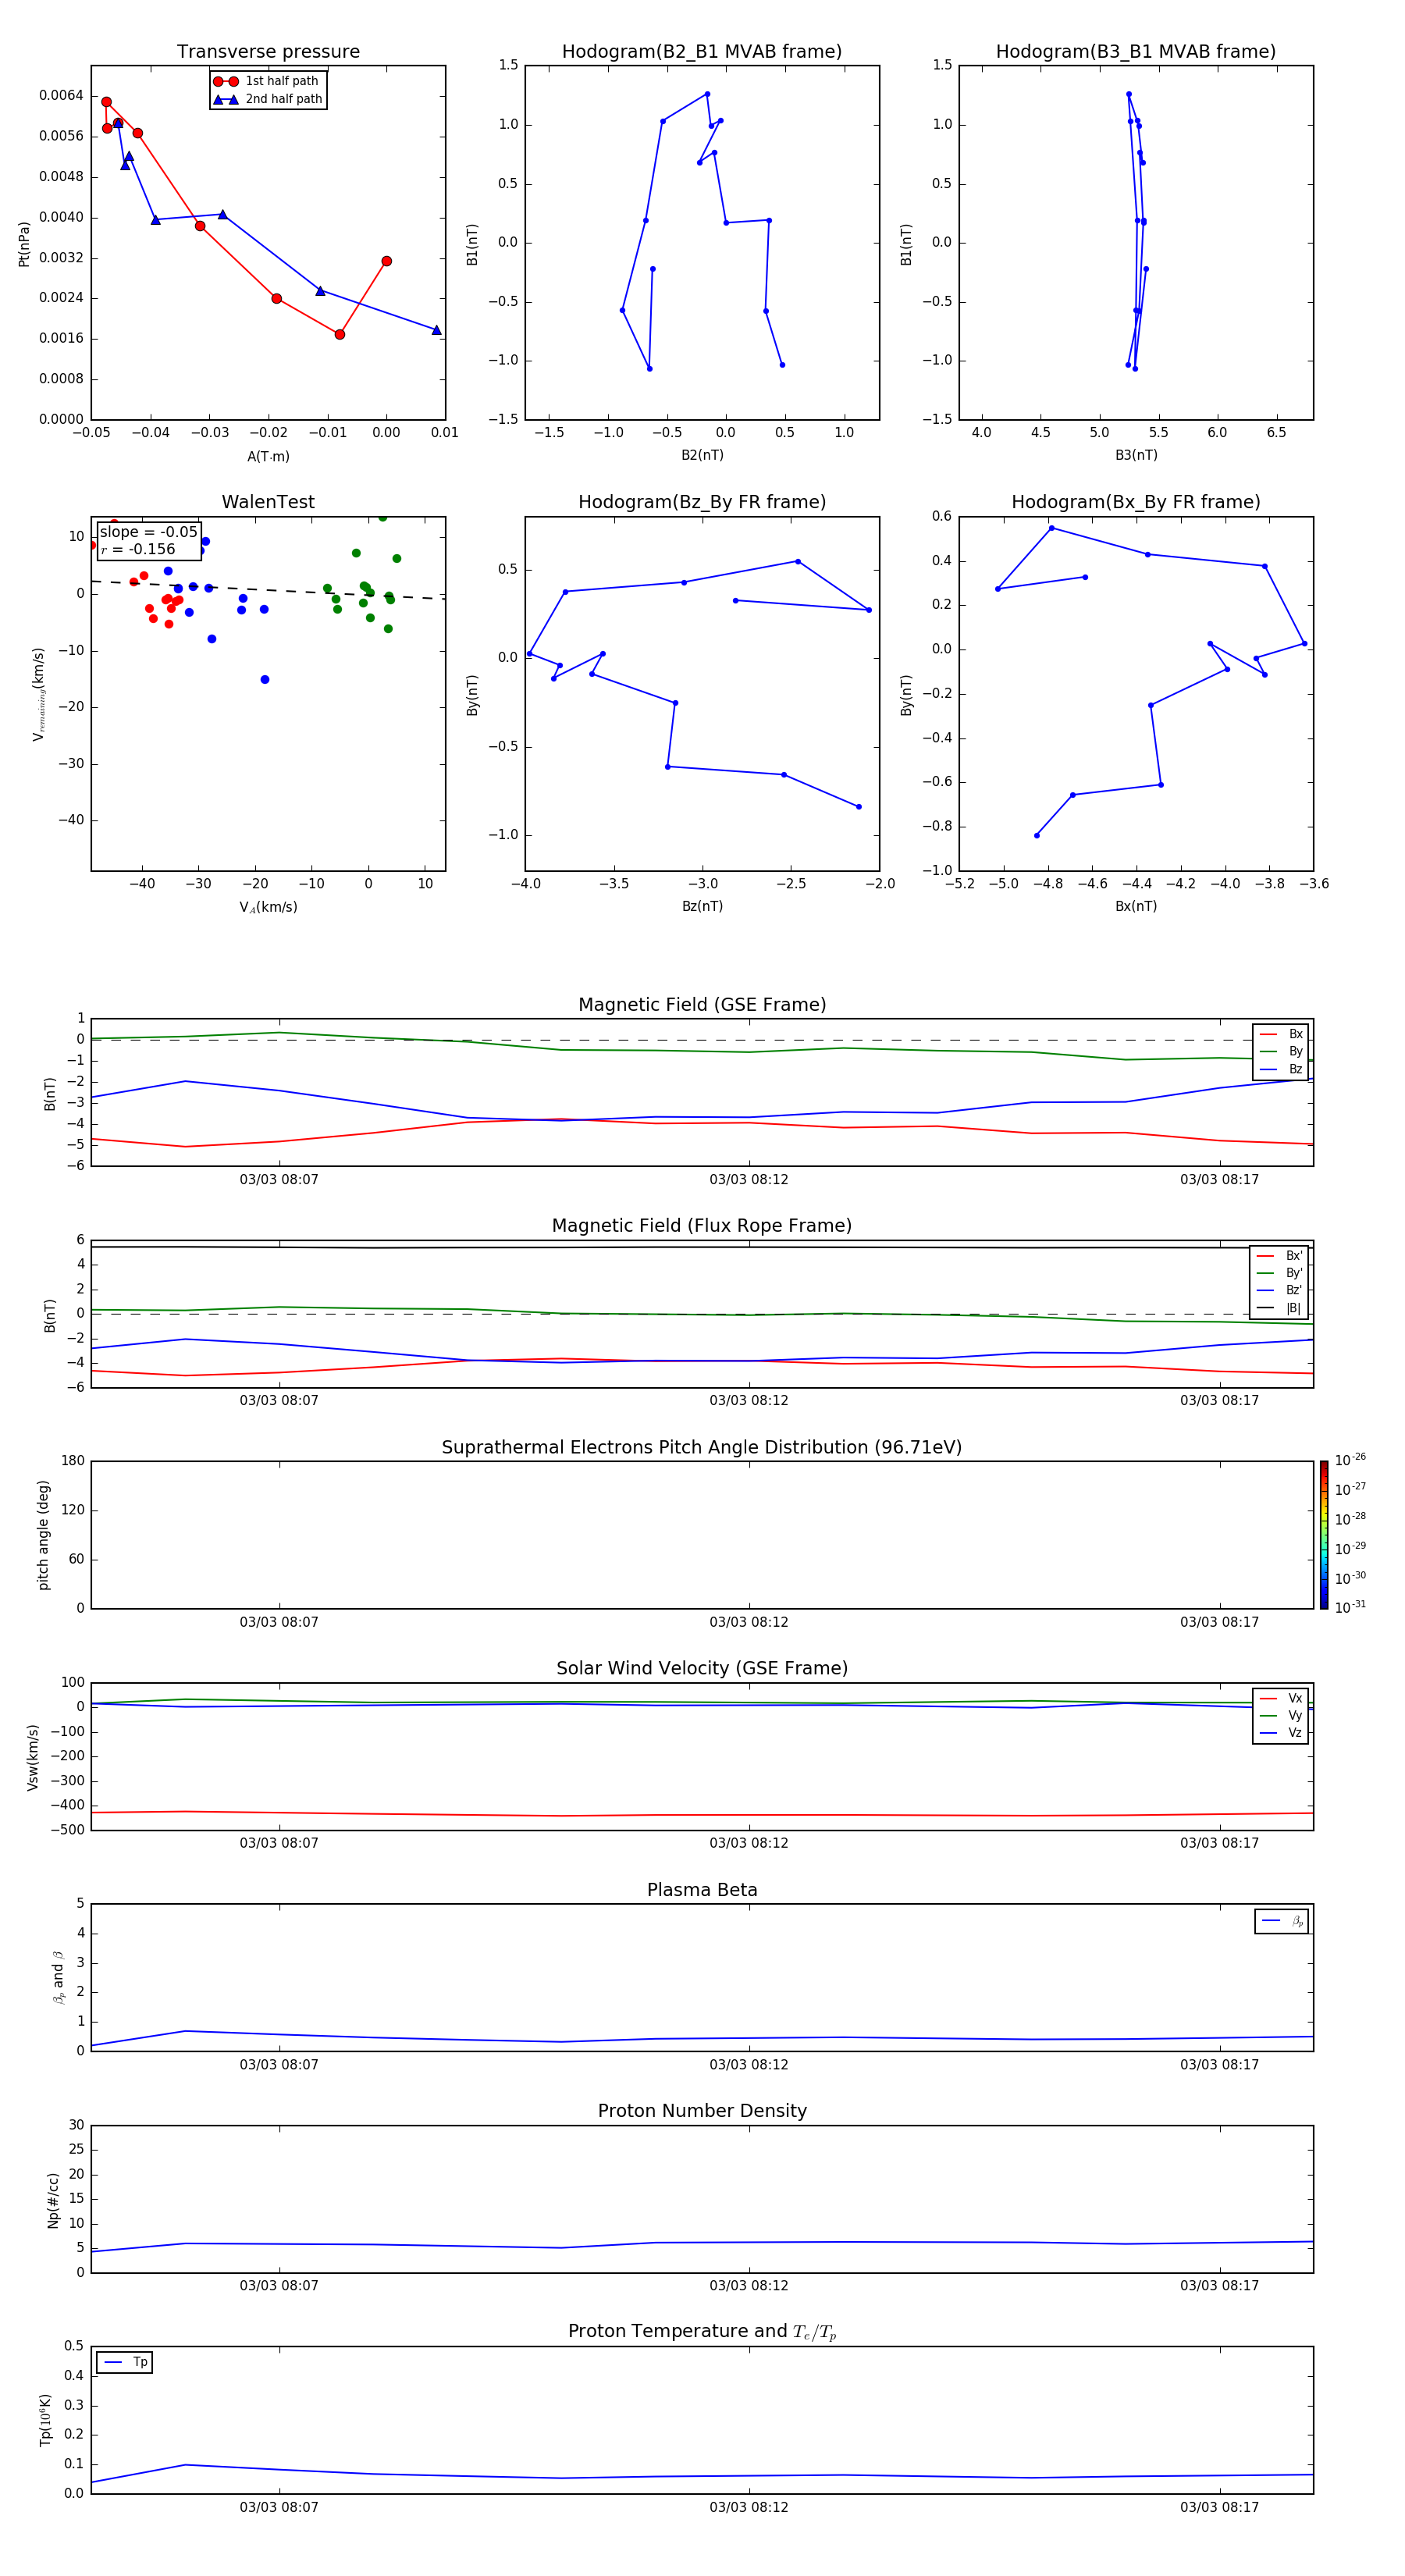The width and height of the screenshot is (1405, 2576).
Task: Click the 'Proton Temperature and Te/Tp' title
Action: point(702,2332)
